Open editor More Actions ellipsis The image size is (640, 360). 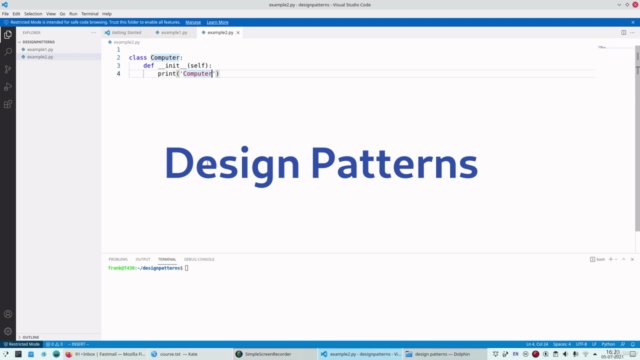632,32
